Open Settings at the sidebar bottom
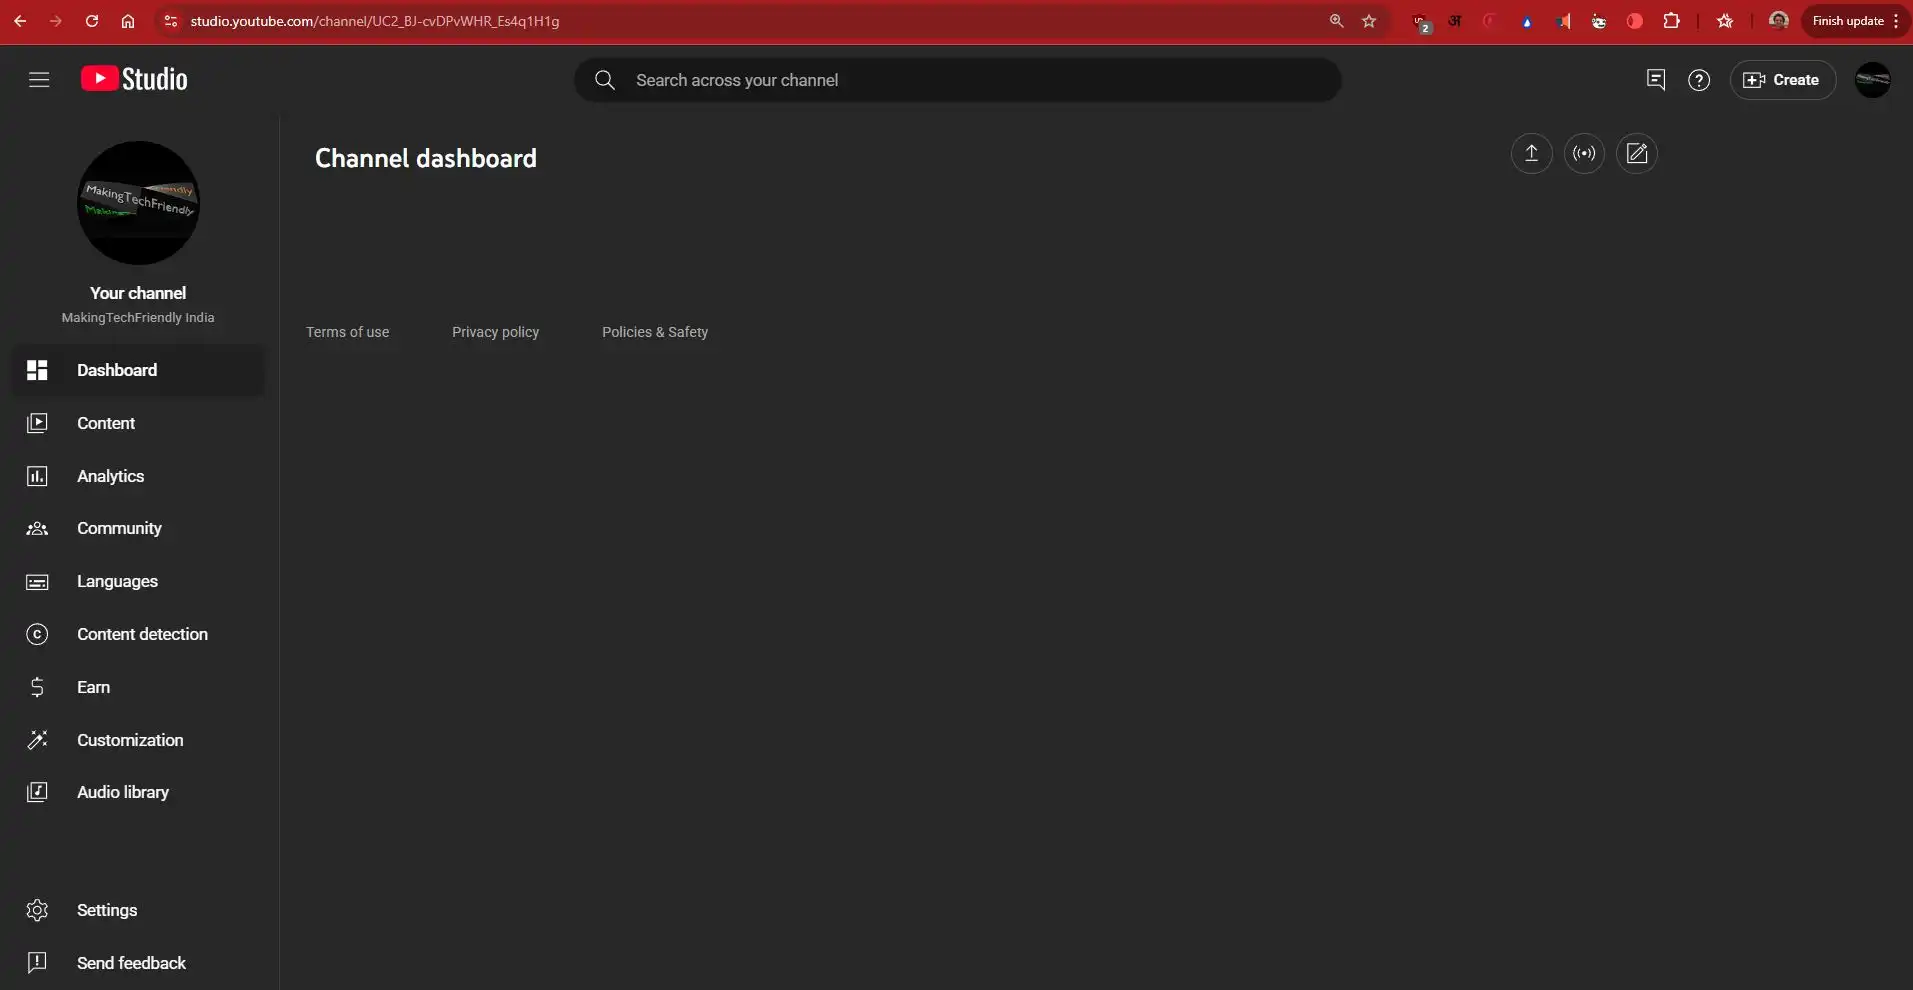 (x=106, y=910)
